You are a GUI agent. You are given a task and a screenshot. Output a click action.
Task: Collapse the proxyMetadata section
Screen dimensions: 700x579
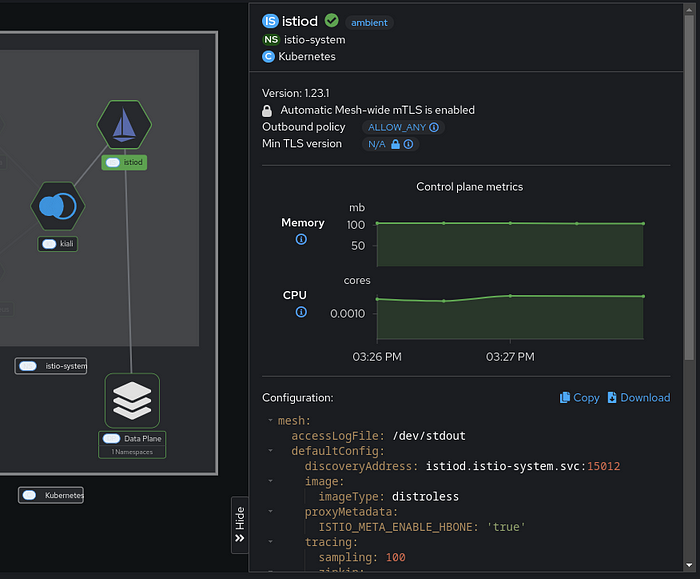pyautogui.click(x=271, y=511)
